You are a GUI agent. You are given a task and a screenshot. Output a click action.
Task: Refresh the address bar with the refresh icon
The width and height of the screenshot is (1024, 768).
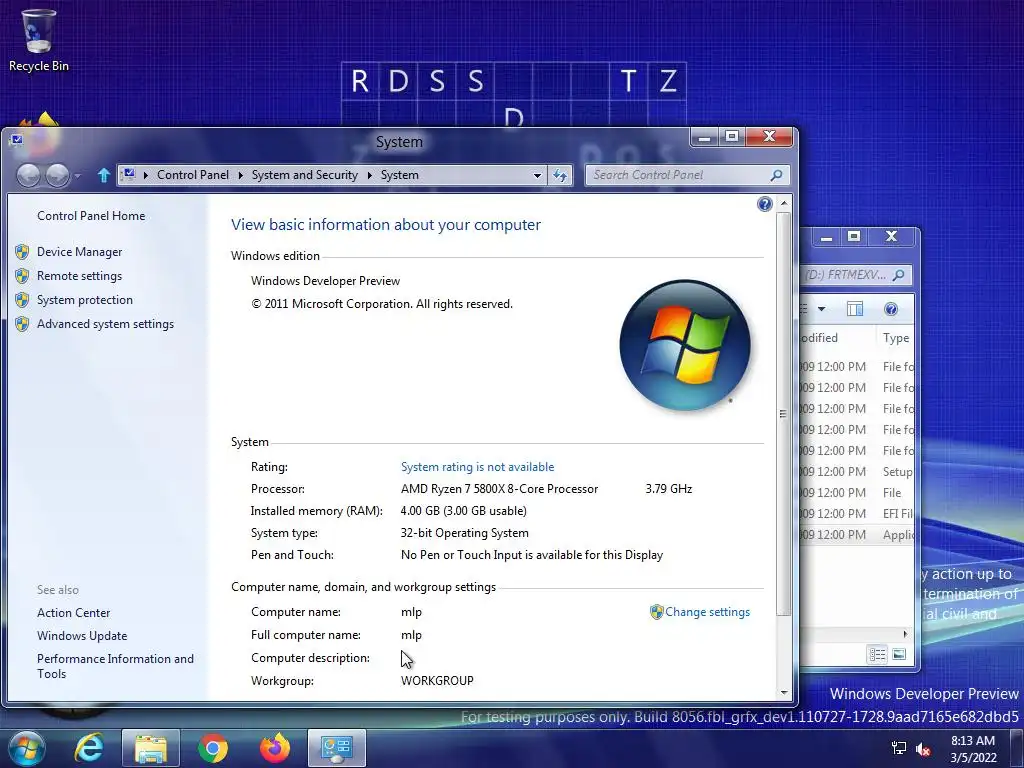pos(560,175)
